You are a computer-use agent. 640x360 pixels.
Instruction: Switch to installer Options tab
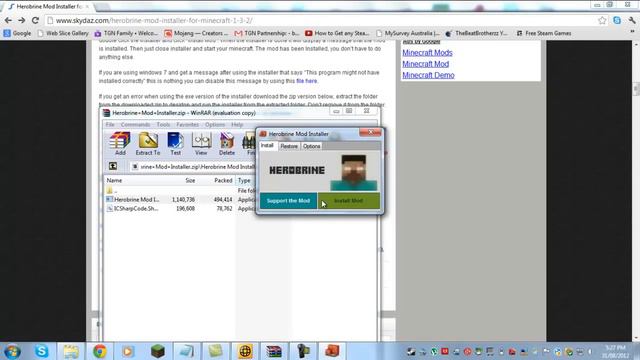tap(311, 146)
